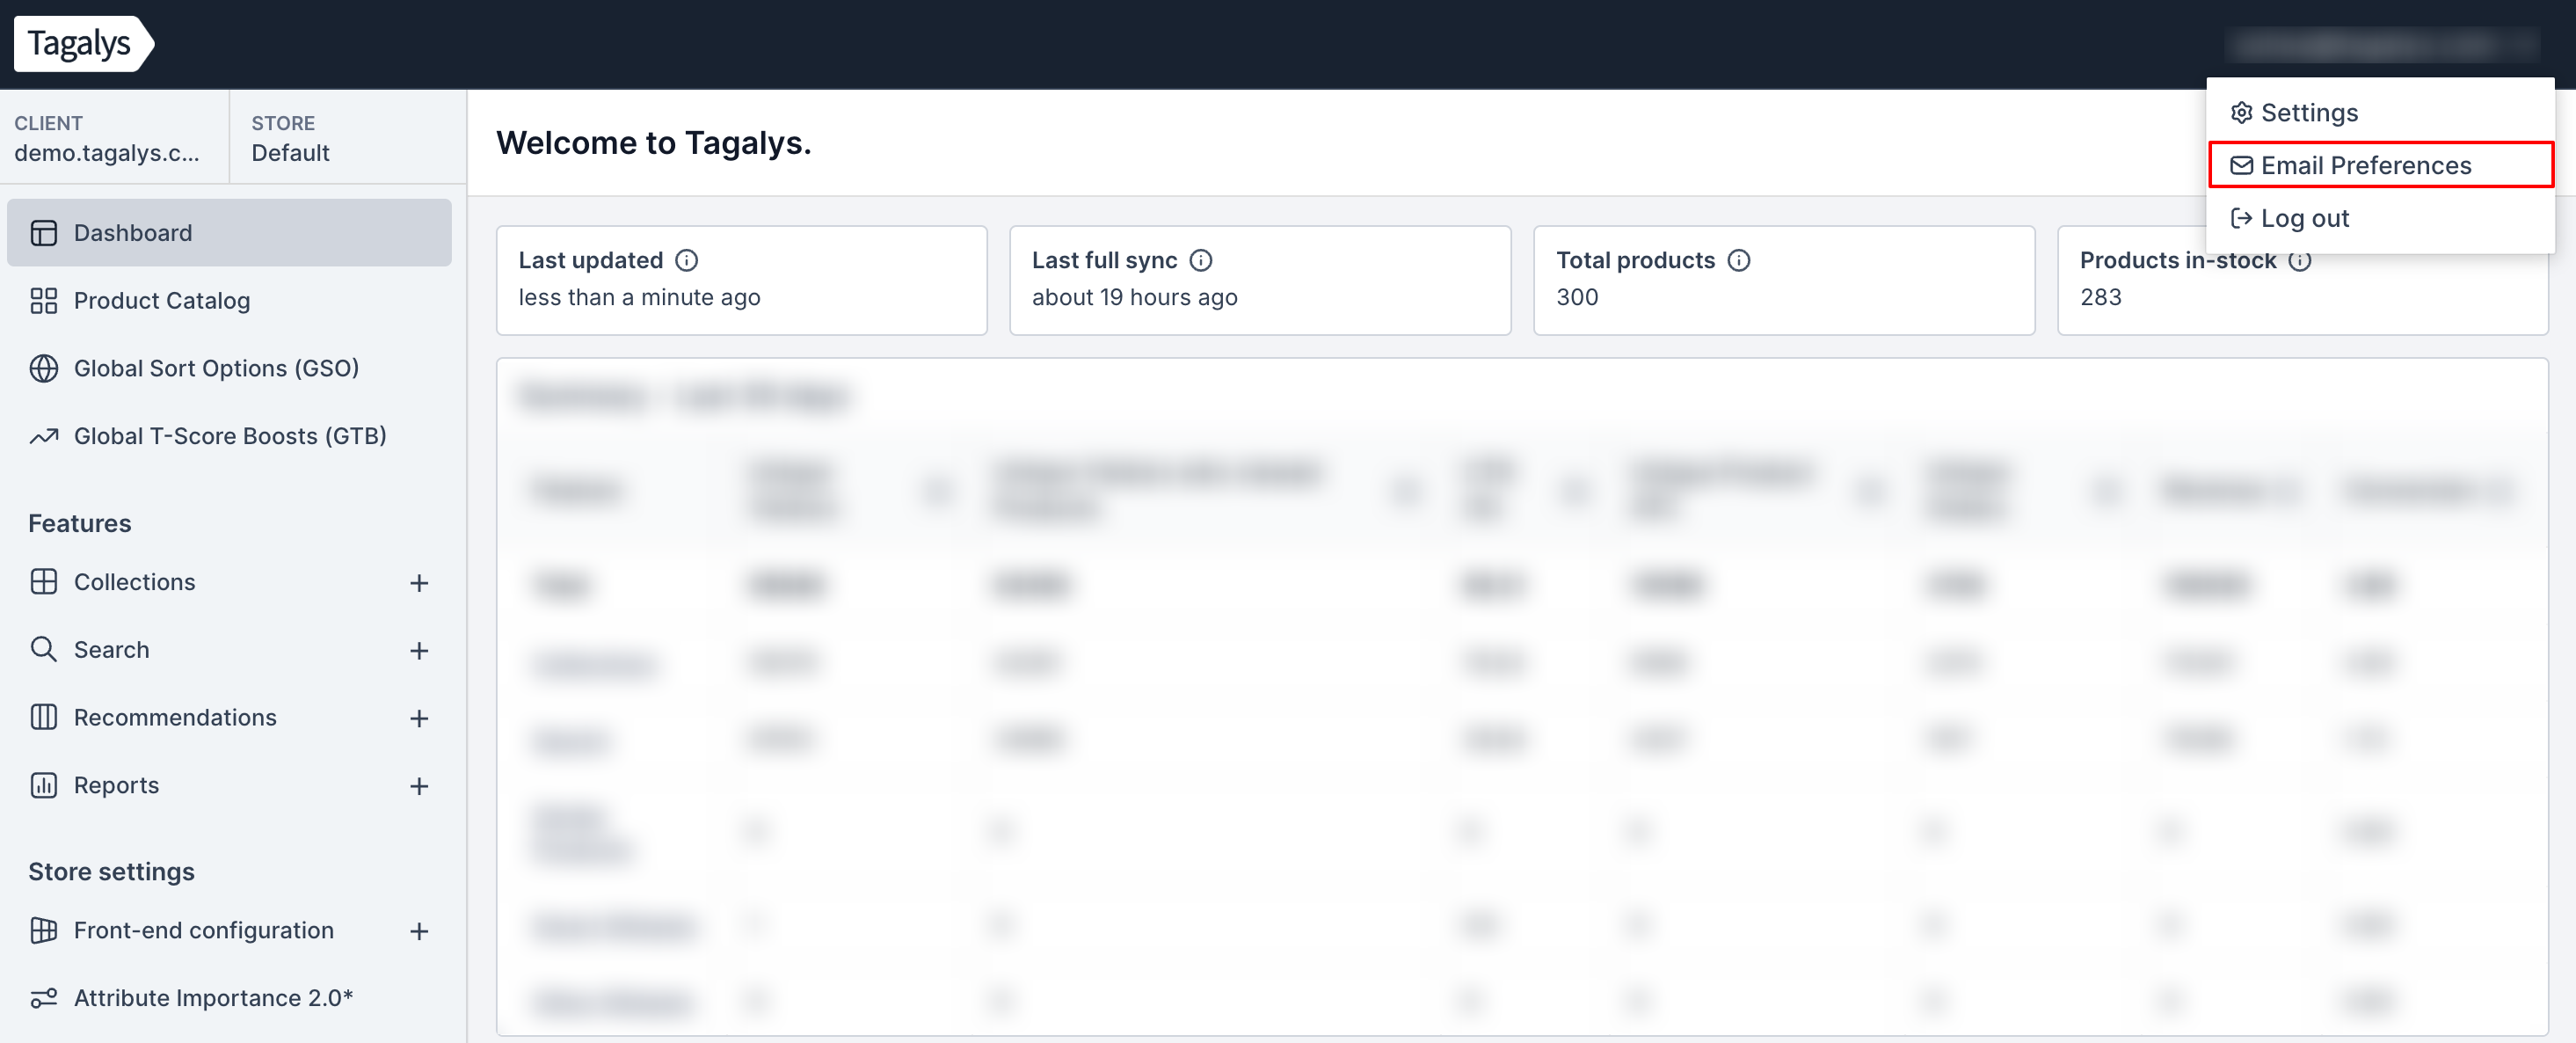
Task: Click the Collections grid icon
Action: [x=44, y=582]
